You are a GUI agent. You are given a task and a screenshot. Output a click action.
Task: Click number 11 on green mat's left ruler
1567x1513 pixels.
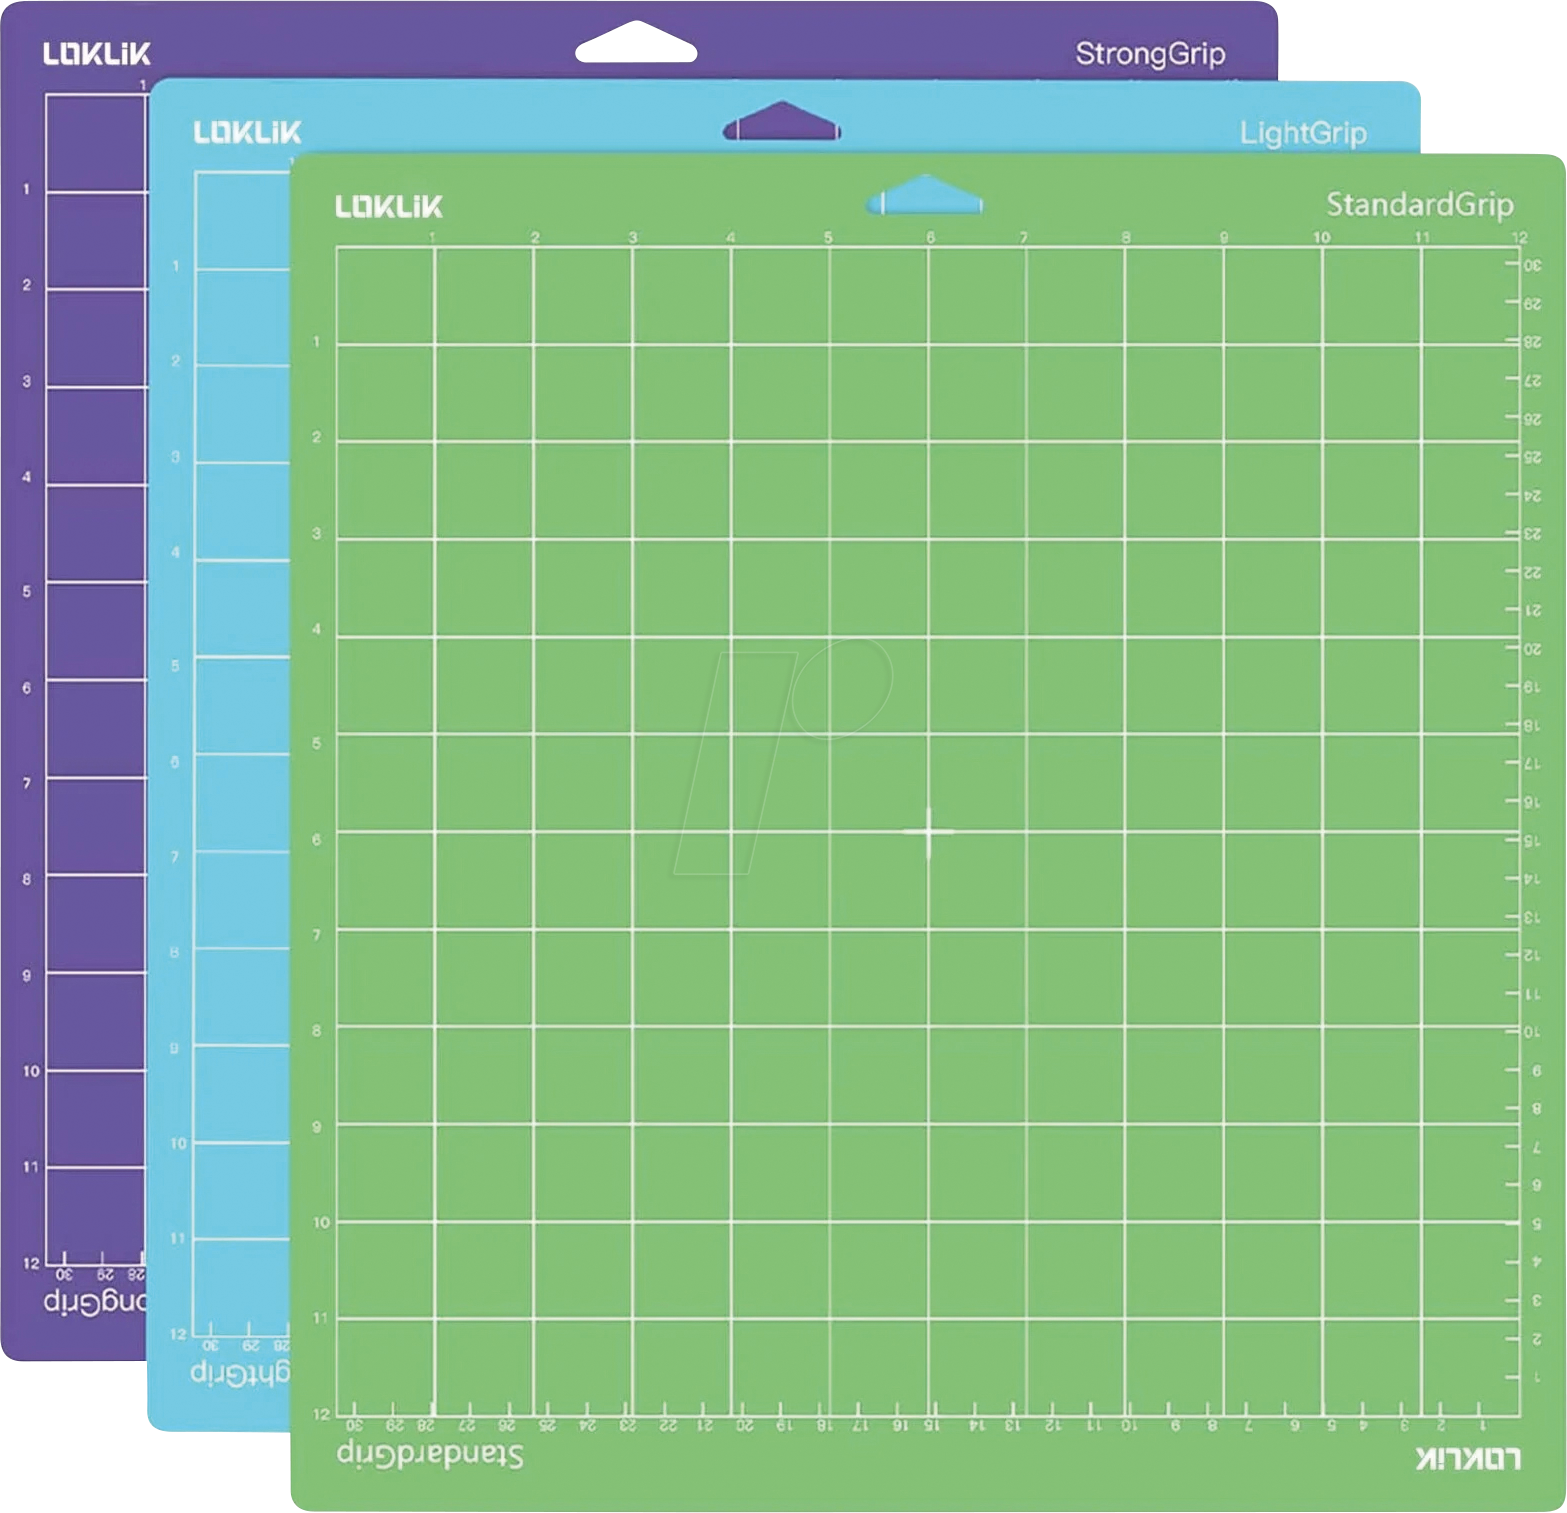click(320, 1318)
